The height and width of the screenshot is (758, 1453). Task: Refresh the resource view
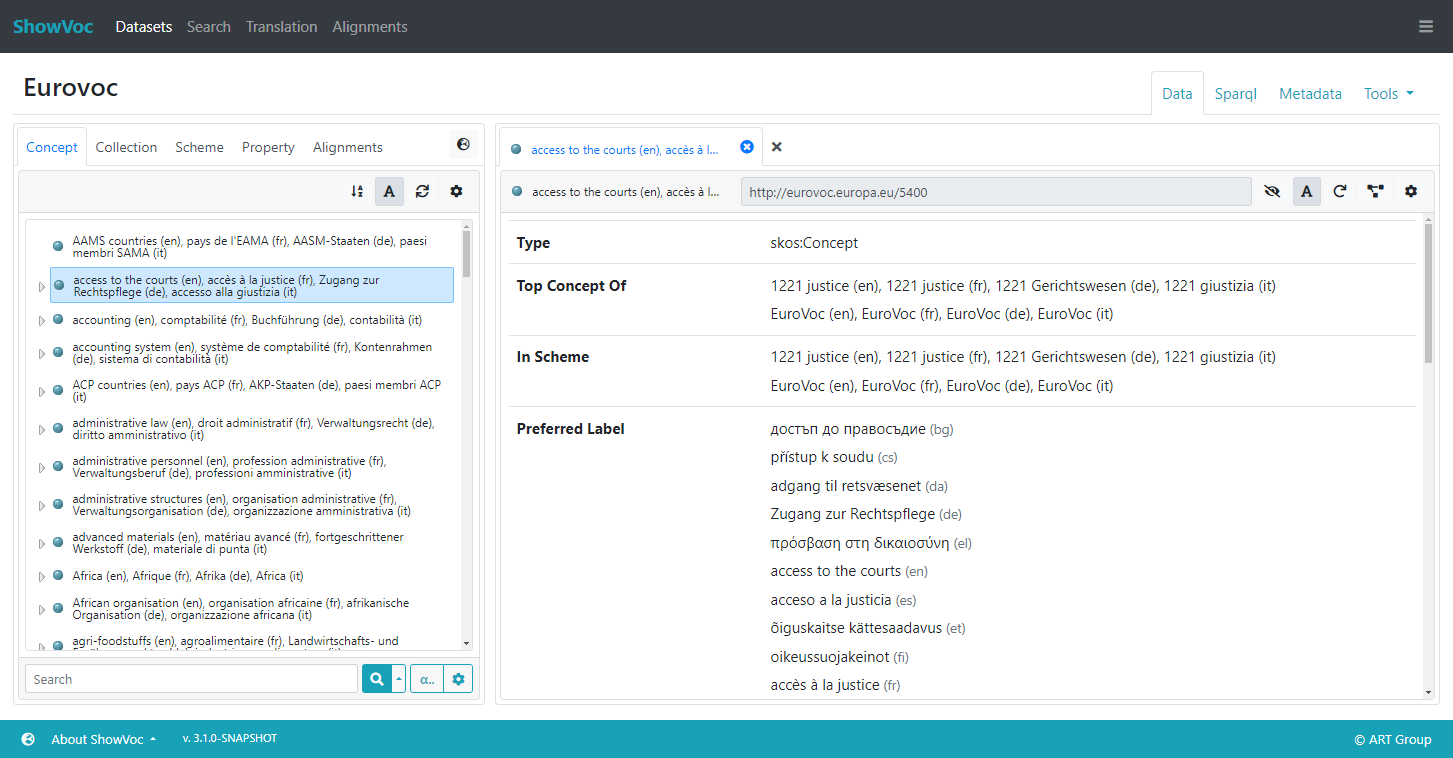(1340, 191)
